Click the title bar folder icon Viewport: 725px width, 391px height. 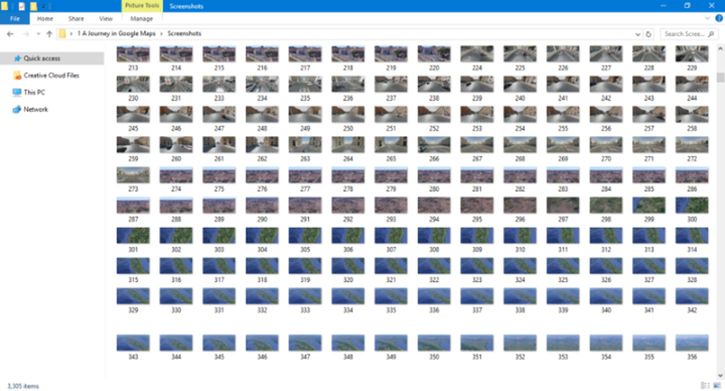(x=4, y=6)
